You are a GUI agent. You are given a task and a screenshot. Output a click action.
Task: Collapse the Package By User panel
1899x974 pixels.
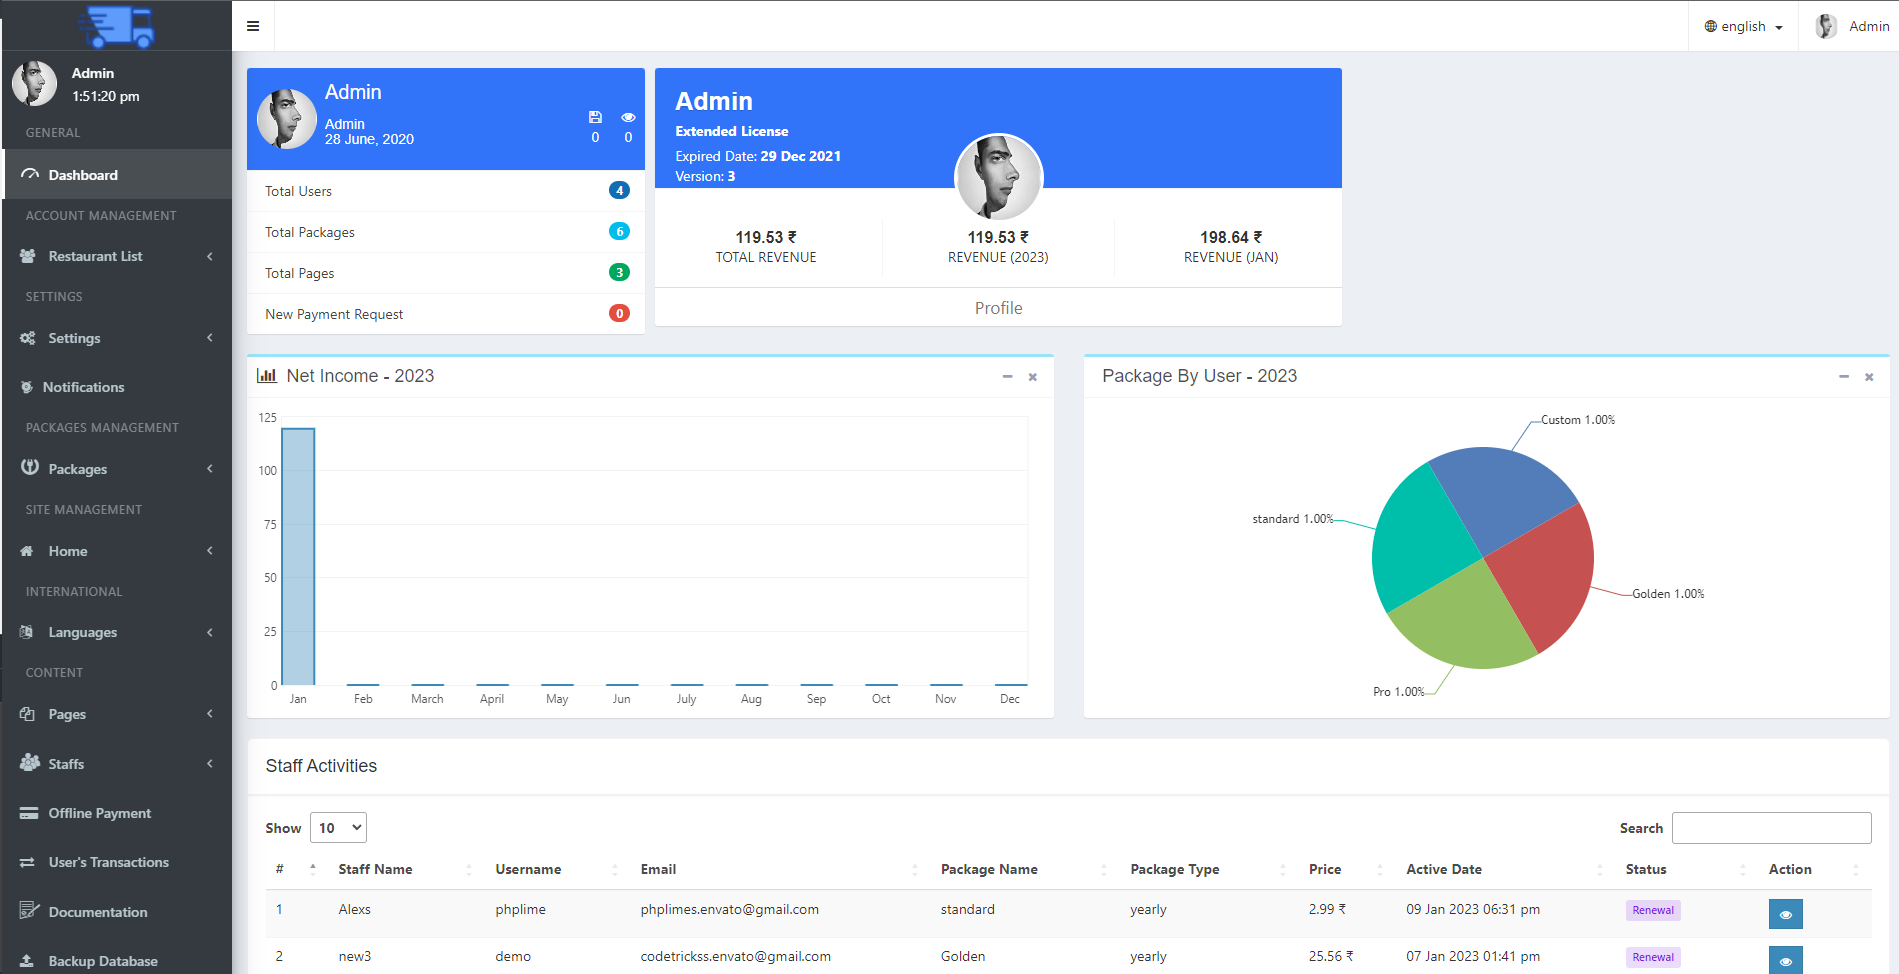(x=1843, y=377)
